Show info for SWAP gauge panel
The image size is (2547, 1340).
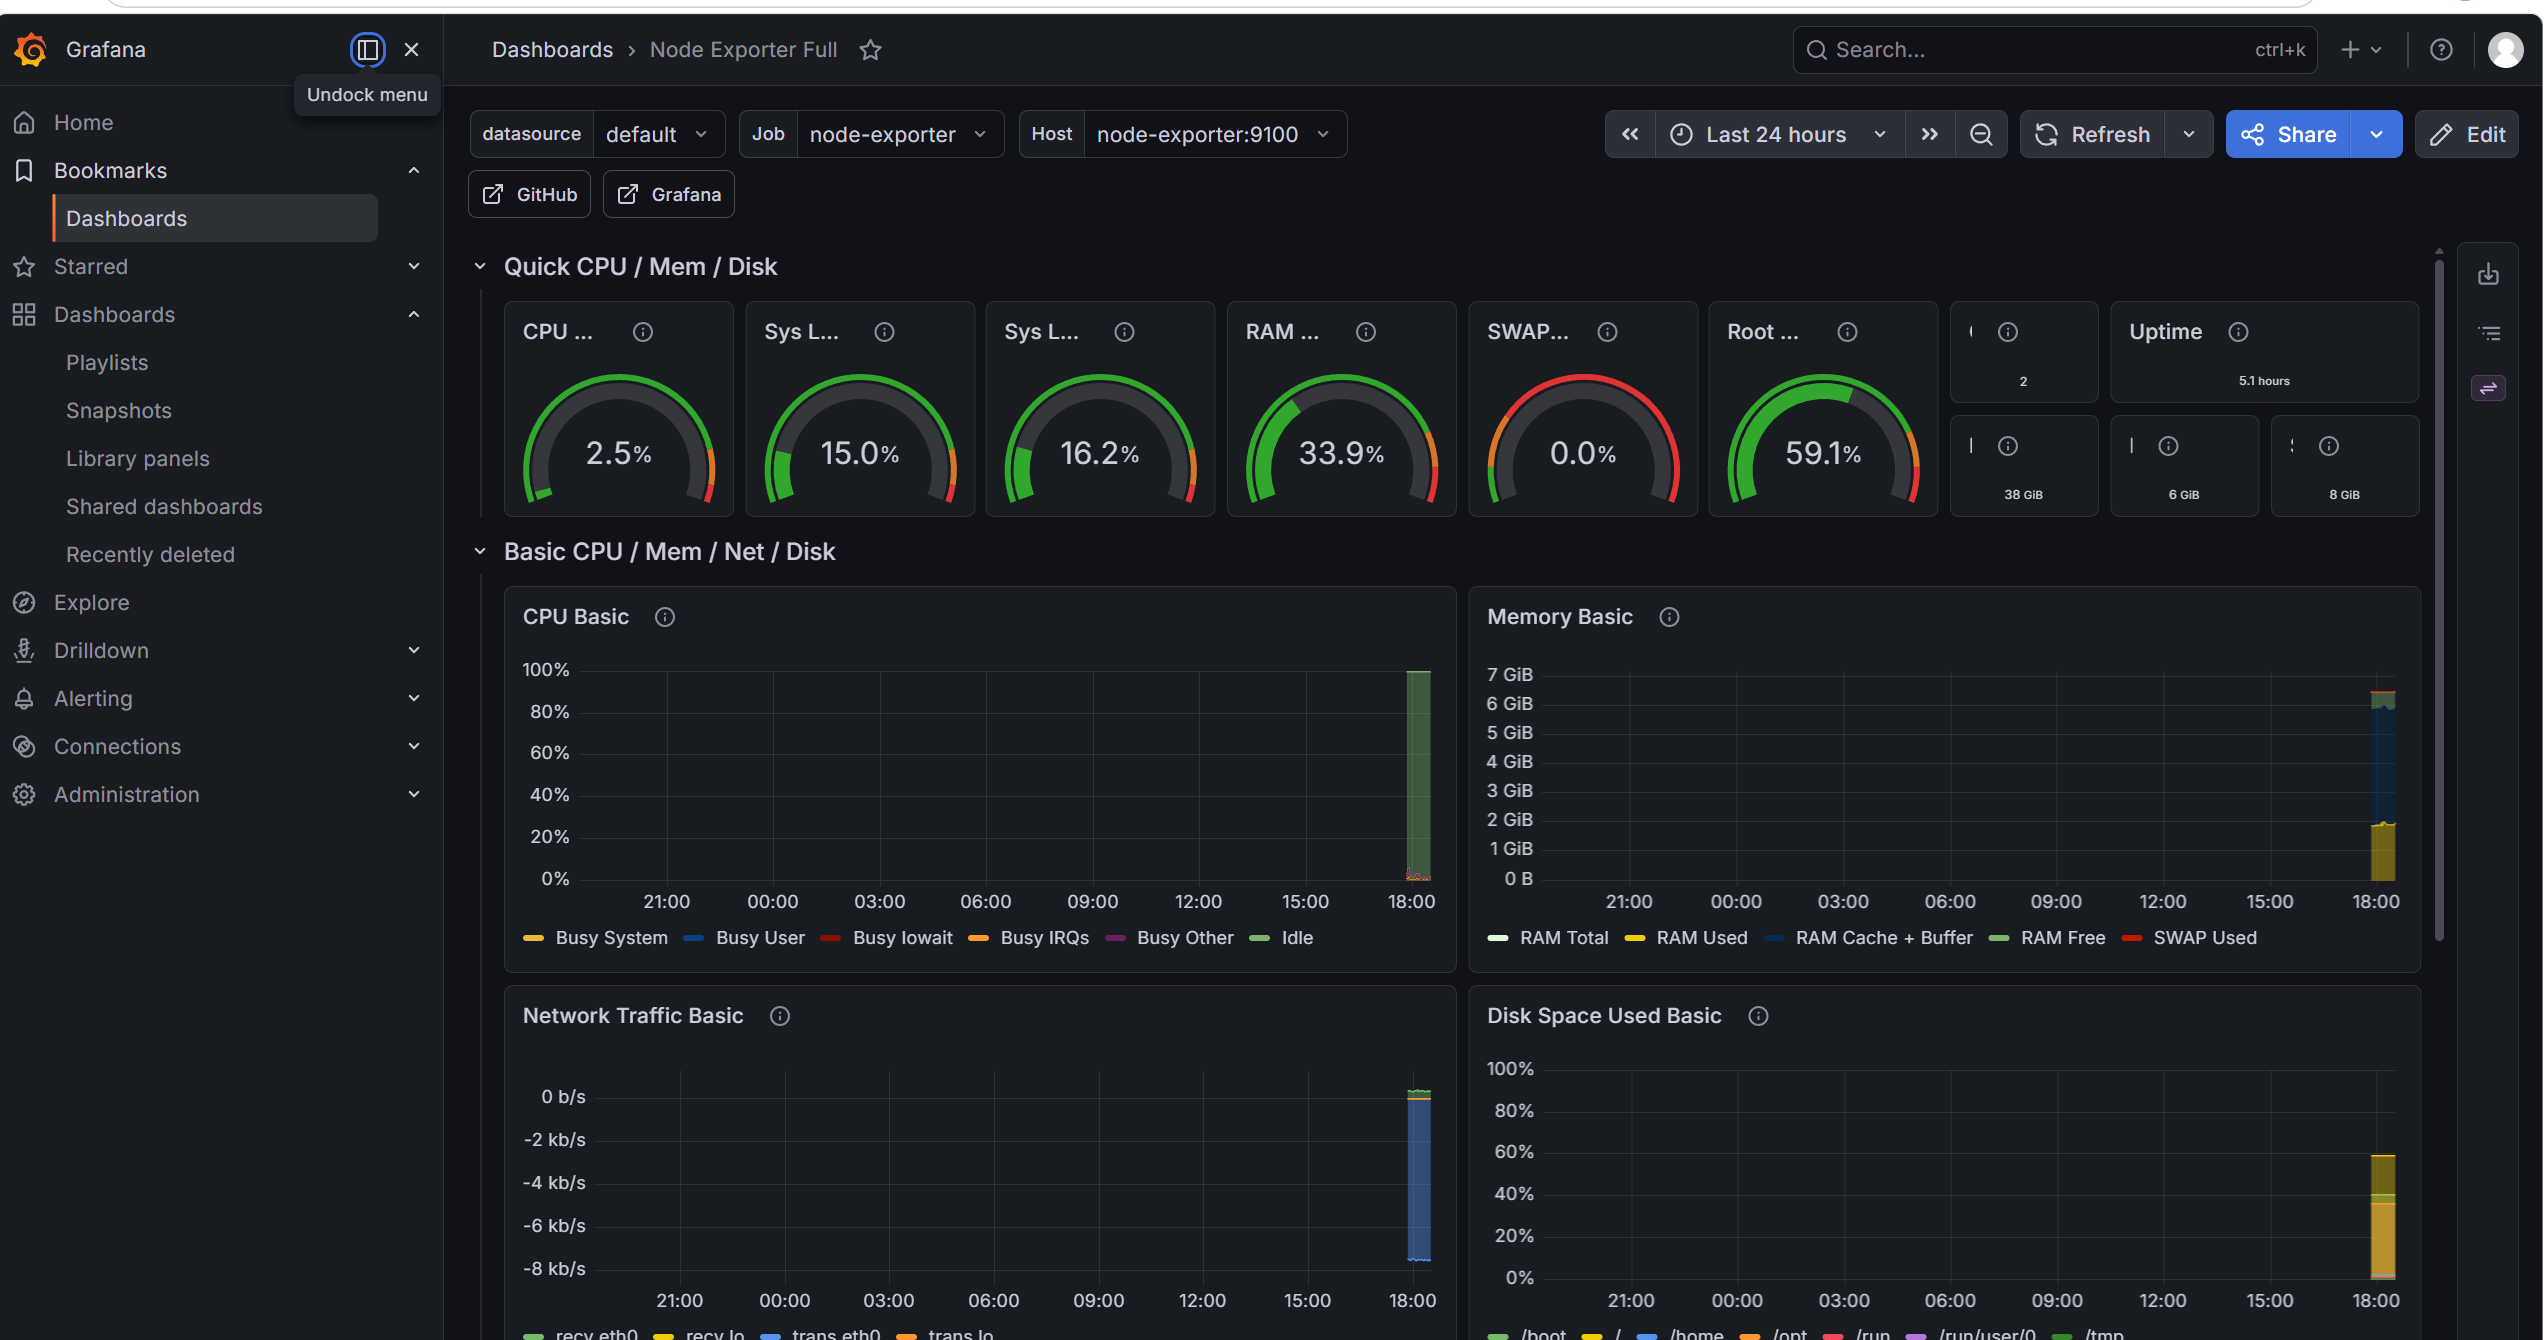pos(1607,332)
